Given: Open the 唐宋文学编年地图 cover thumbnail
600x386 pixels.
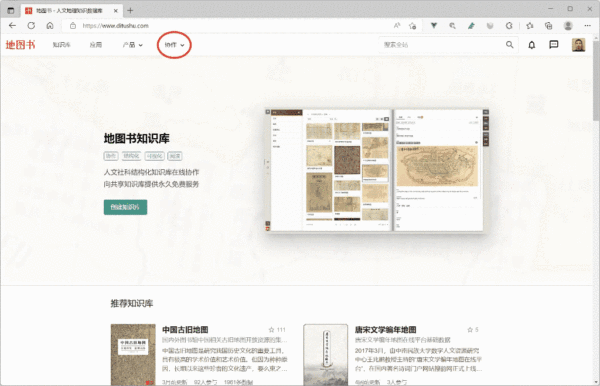Looking at the screenshot, I should click(x=326, y=355).
